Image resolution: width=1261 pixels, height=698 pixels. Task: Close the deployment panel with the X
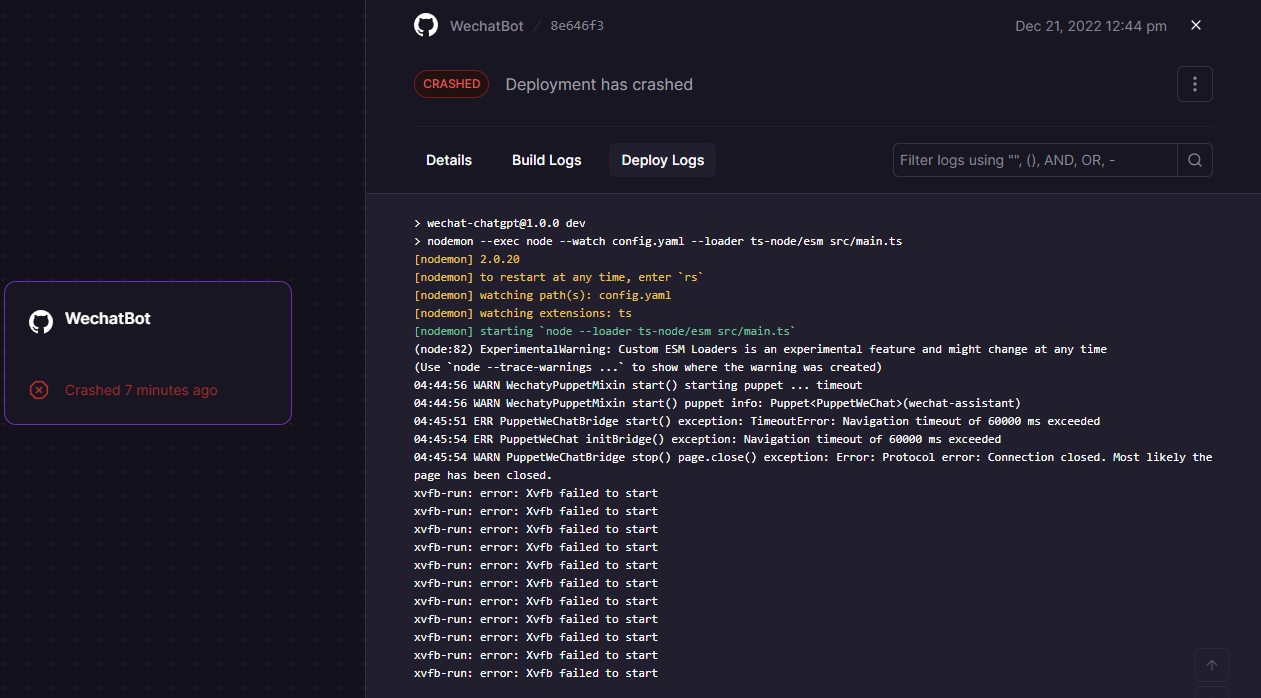click(1196, 25)
